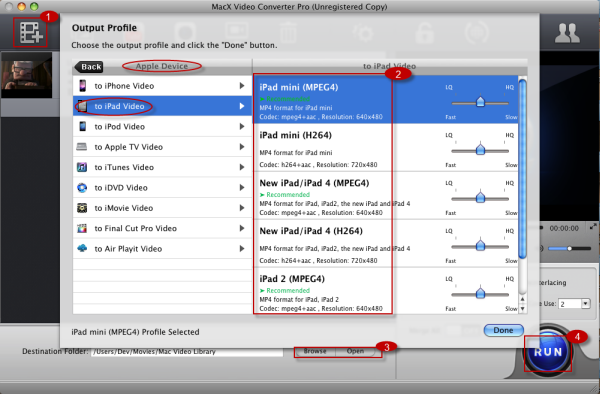Expand the to Final Cut Pro Video arrow

(x=242, y=228)
